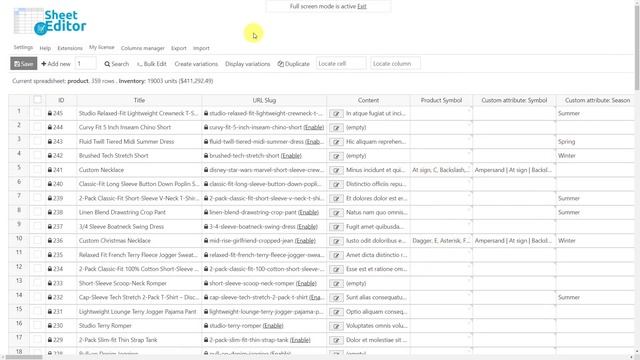Click lock icon beside ID 230
The height and width of the screenshot is (360, 640).
pos(50,325)
